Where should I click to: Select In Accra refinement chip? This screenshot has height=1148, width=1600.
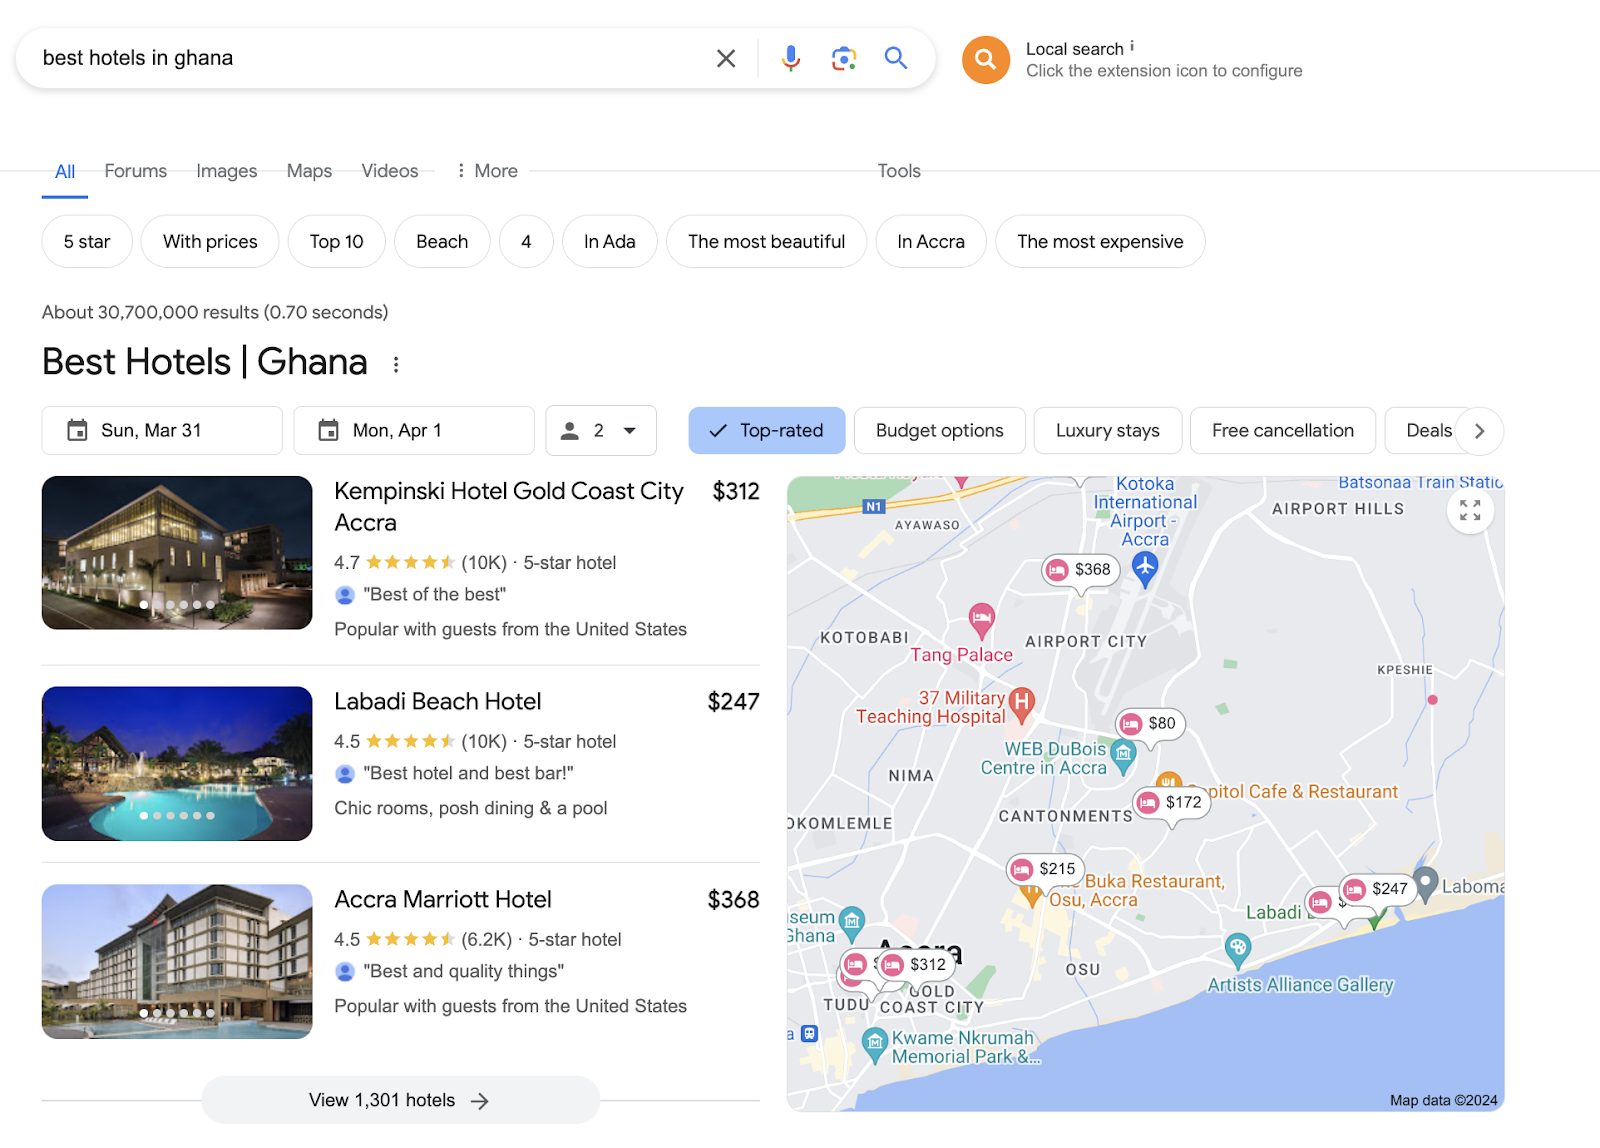[x=931, y=242]
